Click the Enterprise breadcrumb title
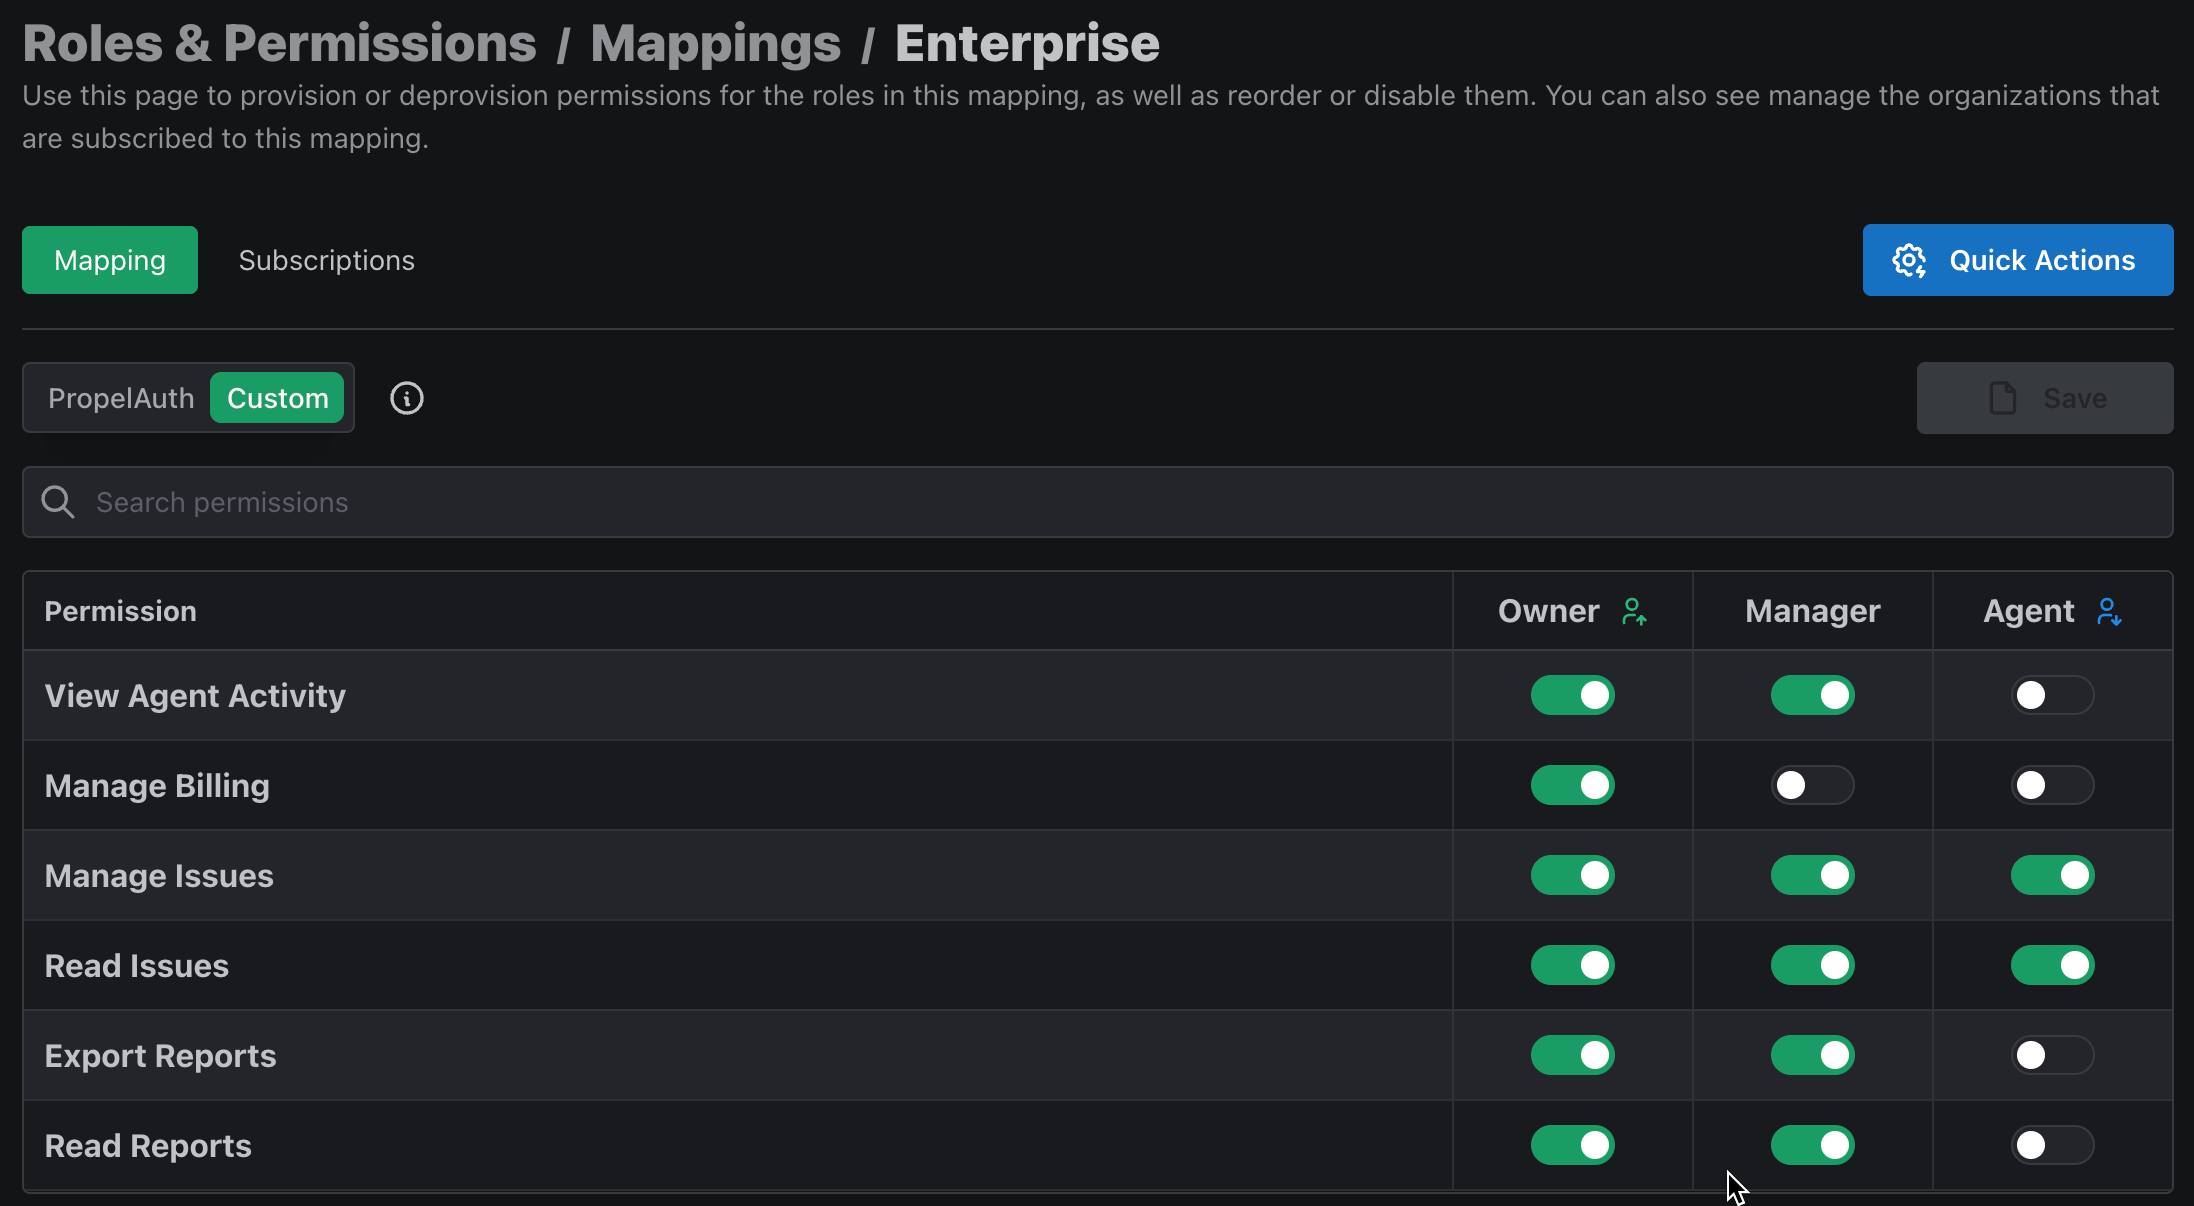 (x=1027, y=43)
